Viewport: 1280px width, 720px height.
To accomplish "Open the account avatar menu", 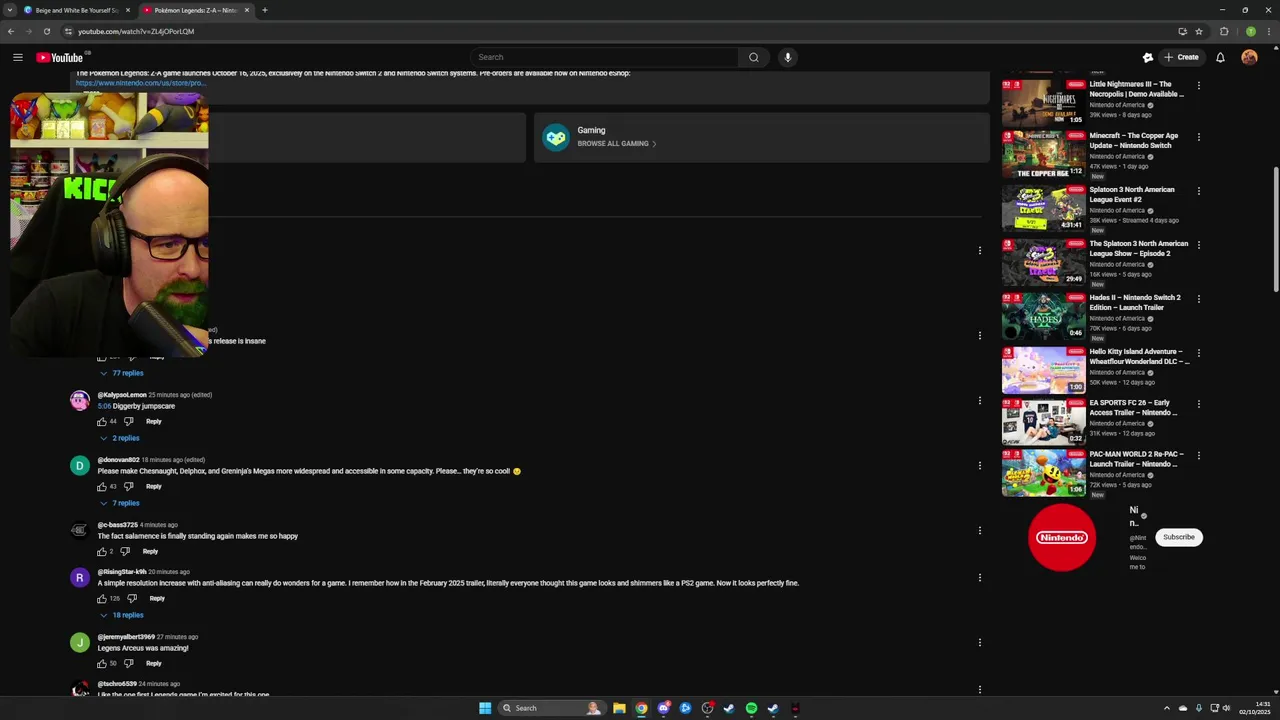I will point(1249,57).
